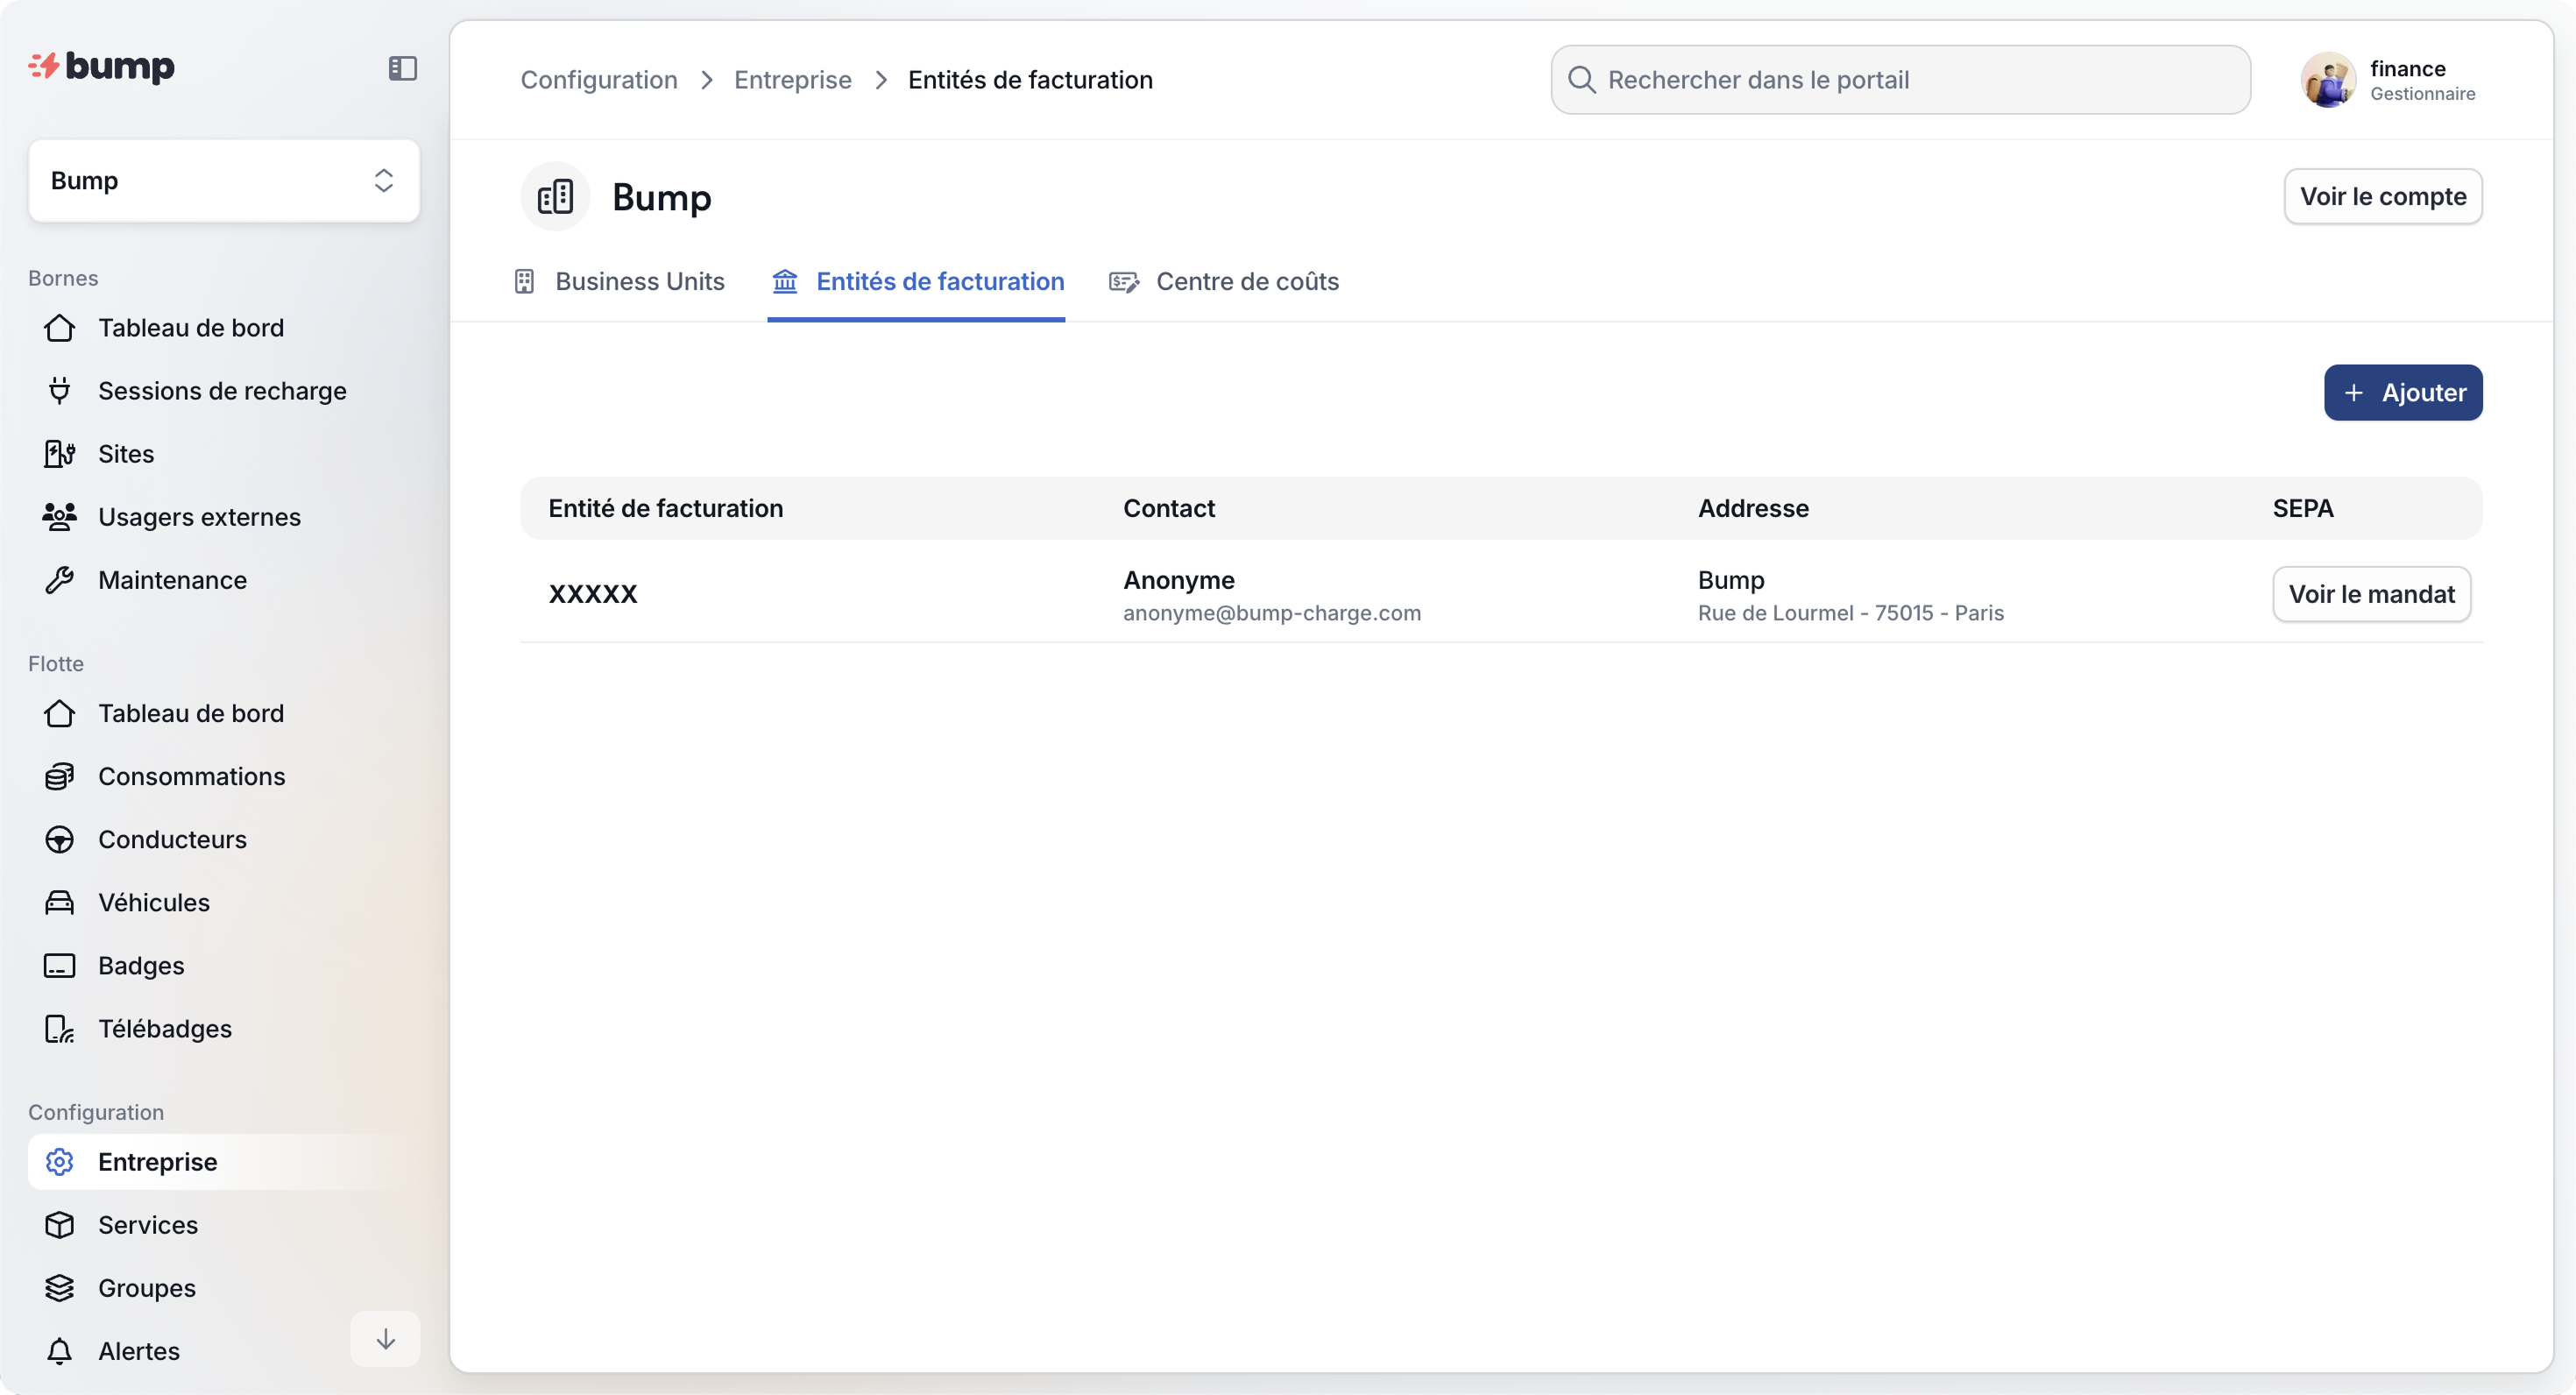
Task: Click the Ajouter button
Action: pos(2402,393)
